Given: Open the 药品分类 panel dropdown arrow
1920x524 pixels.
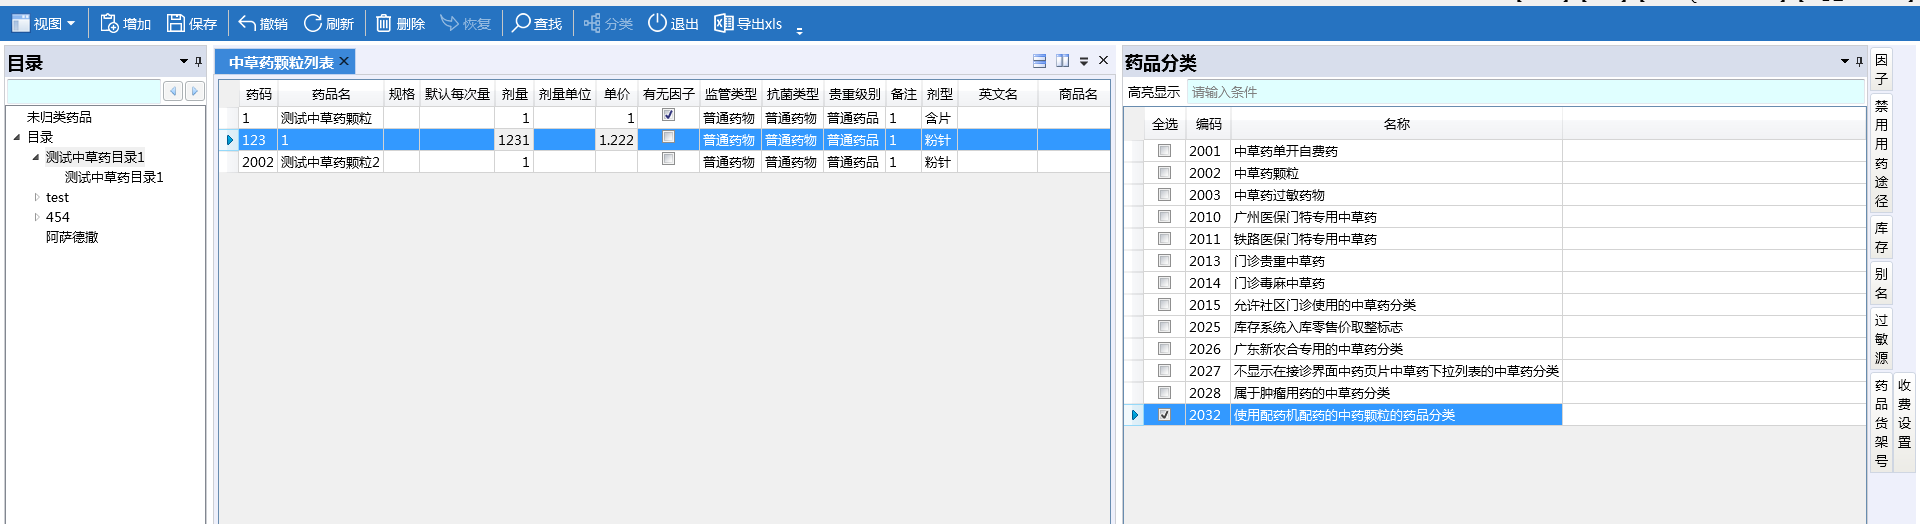Looking at the screenshot, I should (x=1845, y=61).
